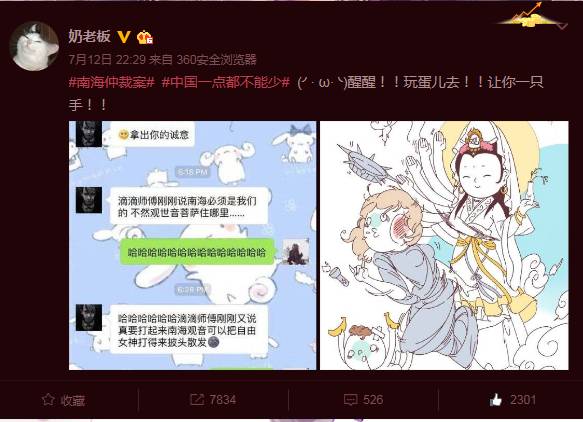Screen dimensions: 583x422
Task: Open reposts count 7834
Action: [x=222, y=400]
